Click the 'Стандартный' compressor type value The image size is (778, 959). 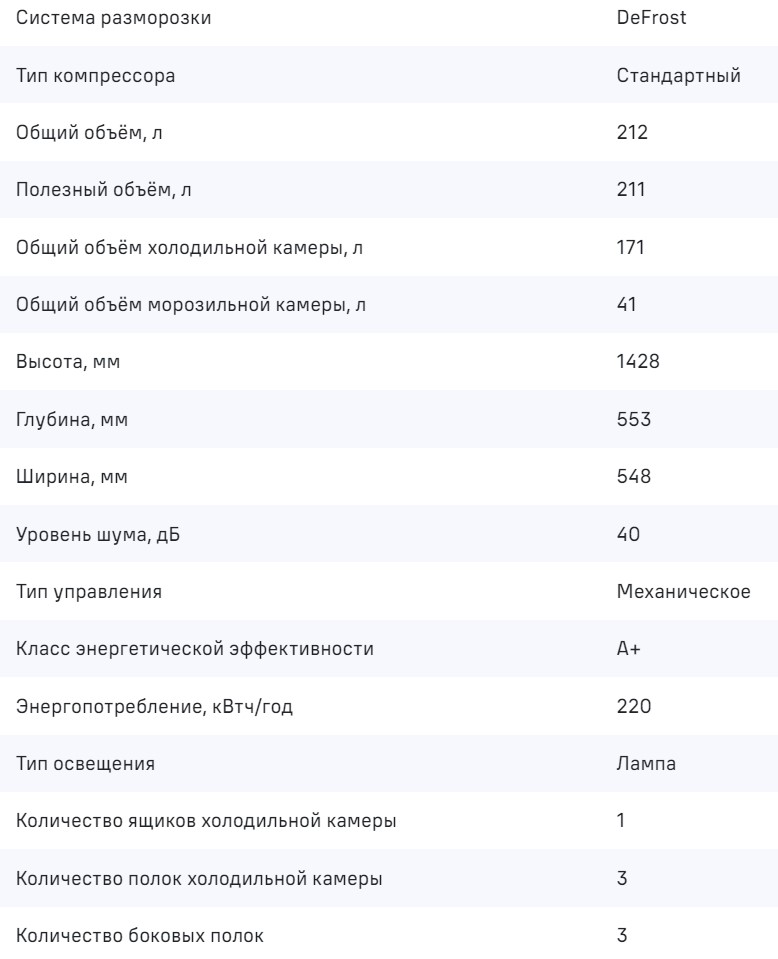point(679,75)
